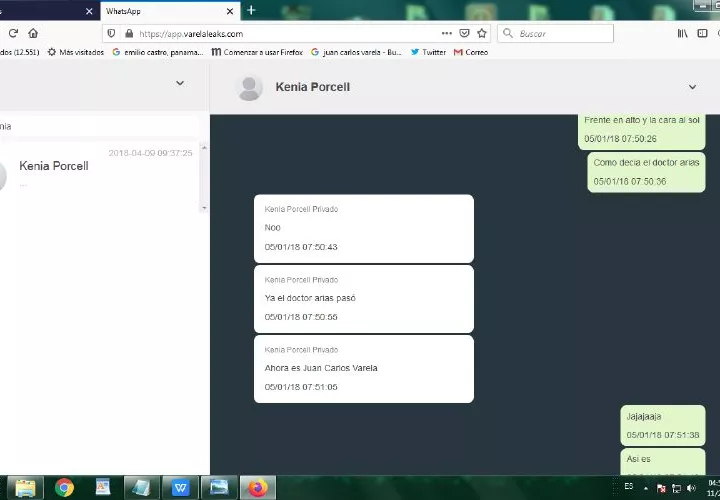Open the Pocket save icon
Image resolution: width=720 pixels, height=500 pixels.
click(464, 33)
